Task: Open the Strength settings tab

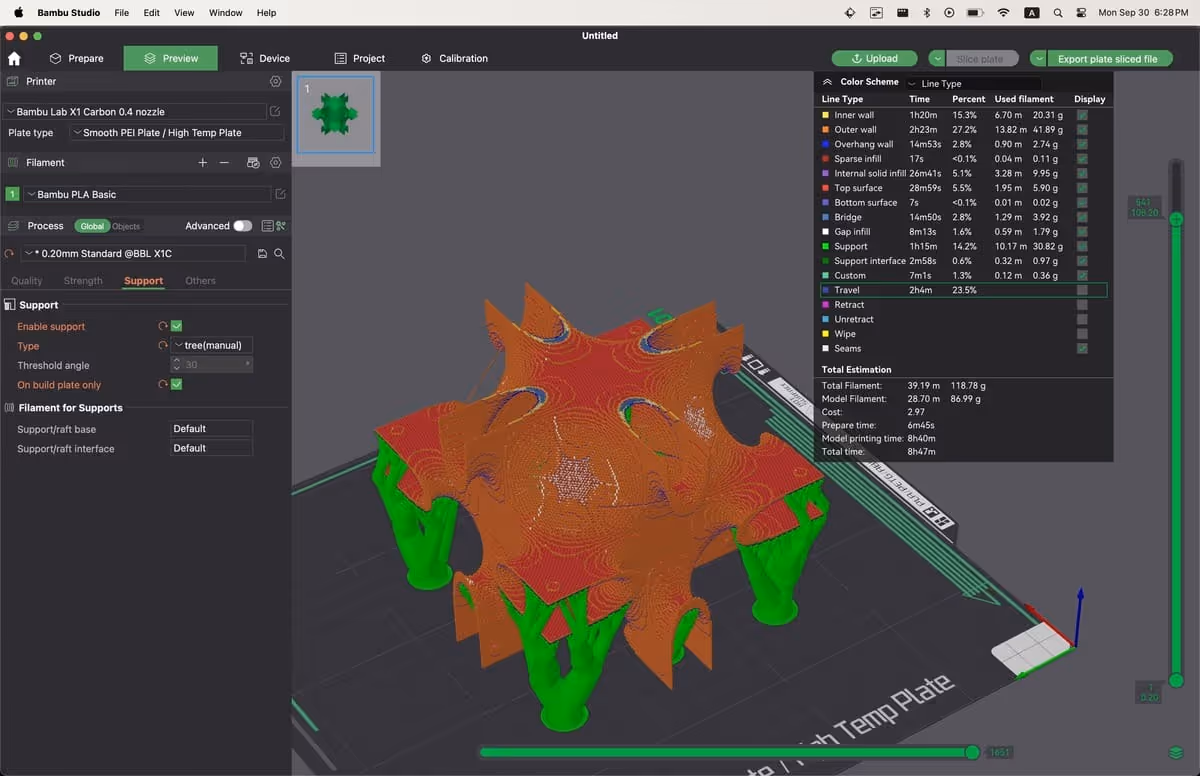Action: (x=83, y=281)
